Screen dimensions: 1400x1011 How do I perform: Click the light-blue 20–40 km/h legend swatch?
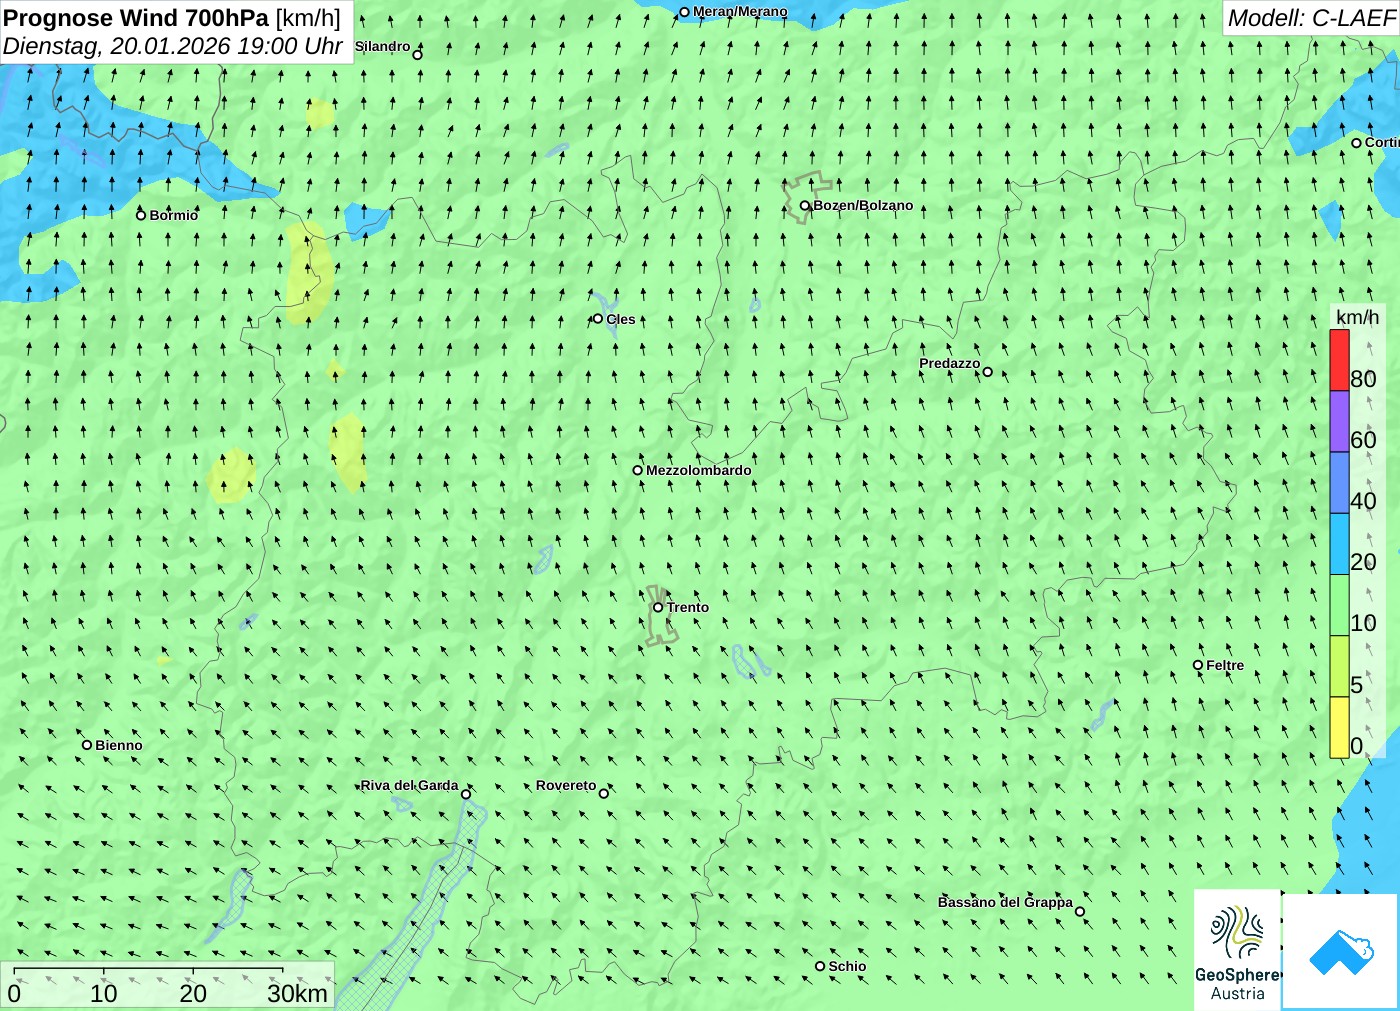(x=1339, y=544)
